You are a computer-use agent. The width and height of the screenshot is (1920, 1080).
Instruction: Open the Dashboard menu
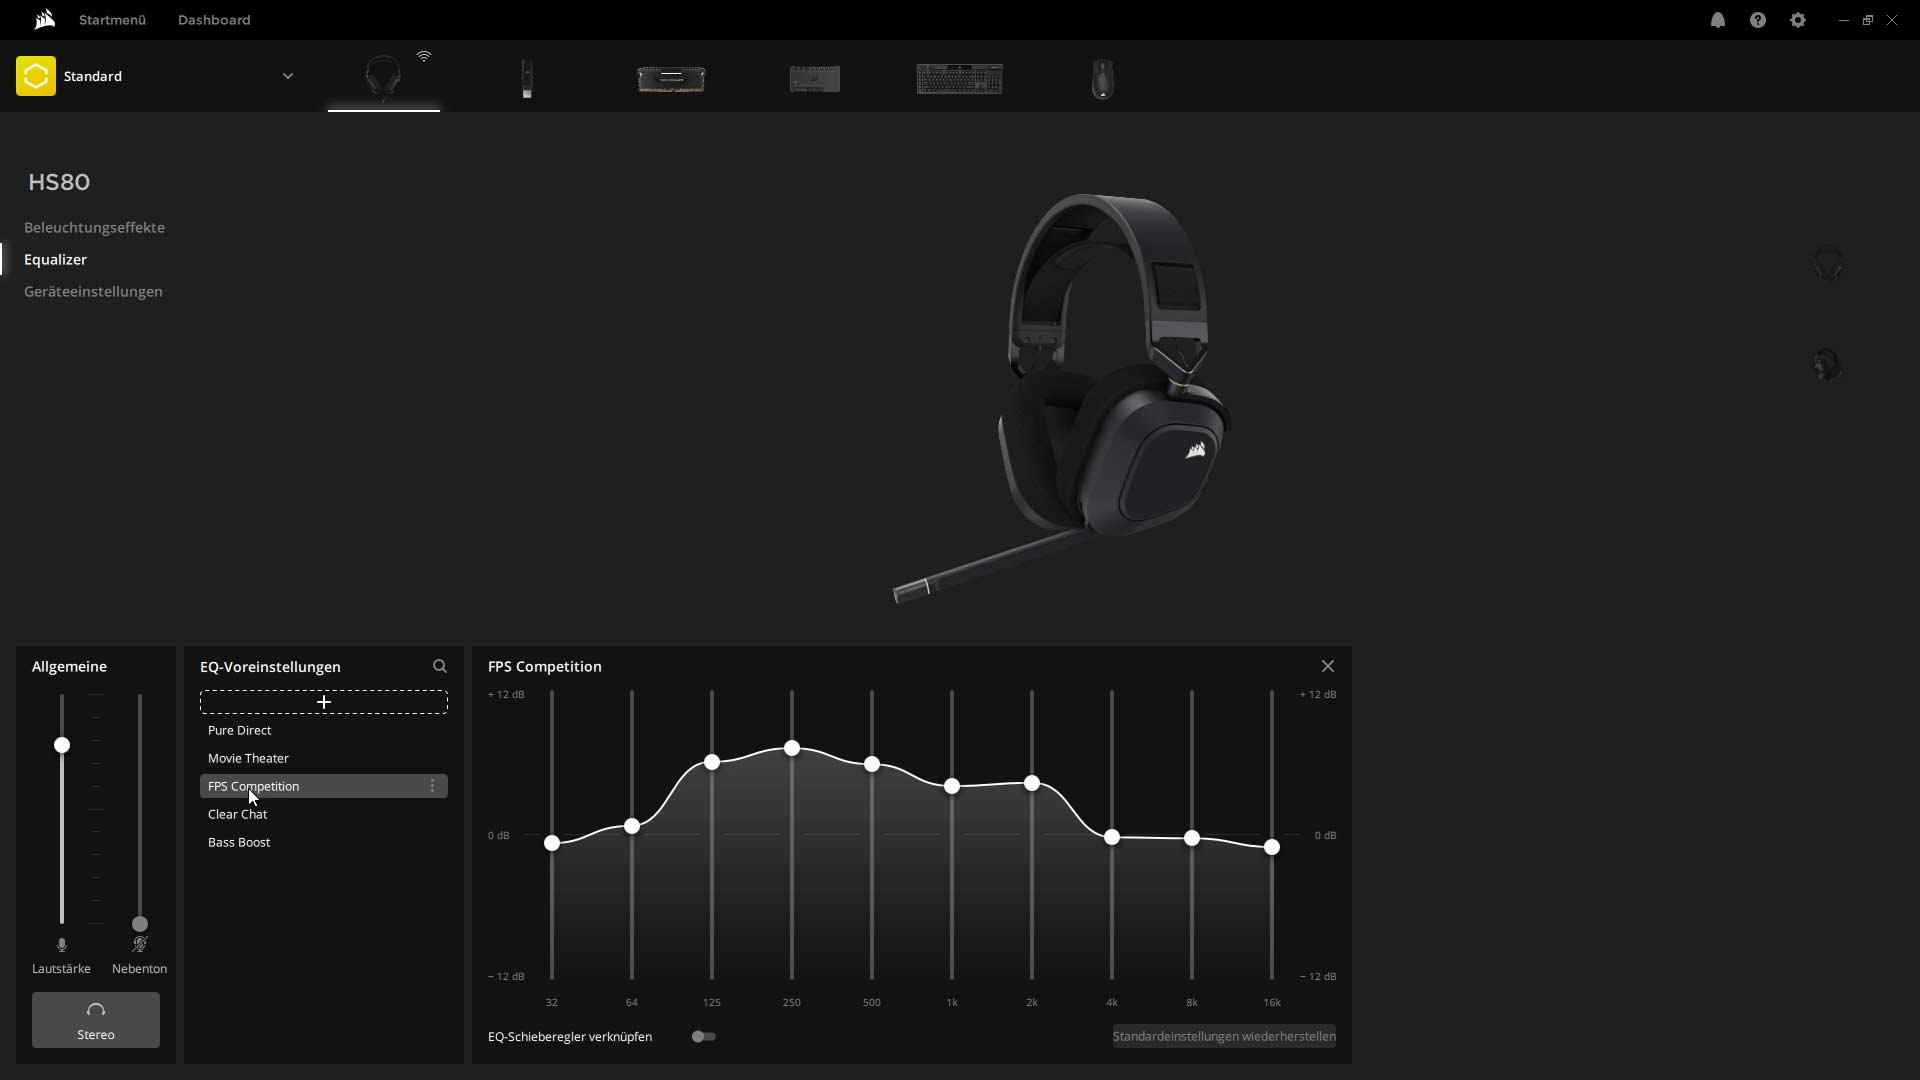pos(214,20)
